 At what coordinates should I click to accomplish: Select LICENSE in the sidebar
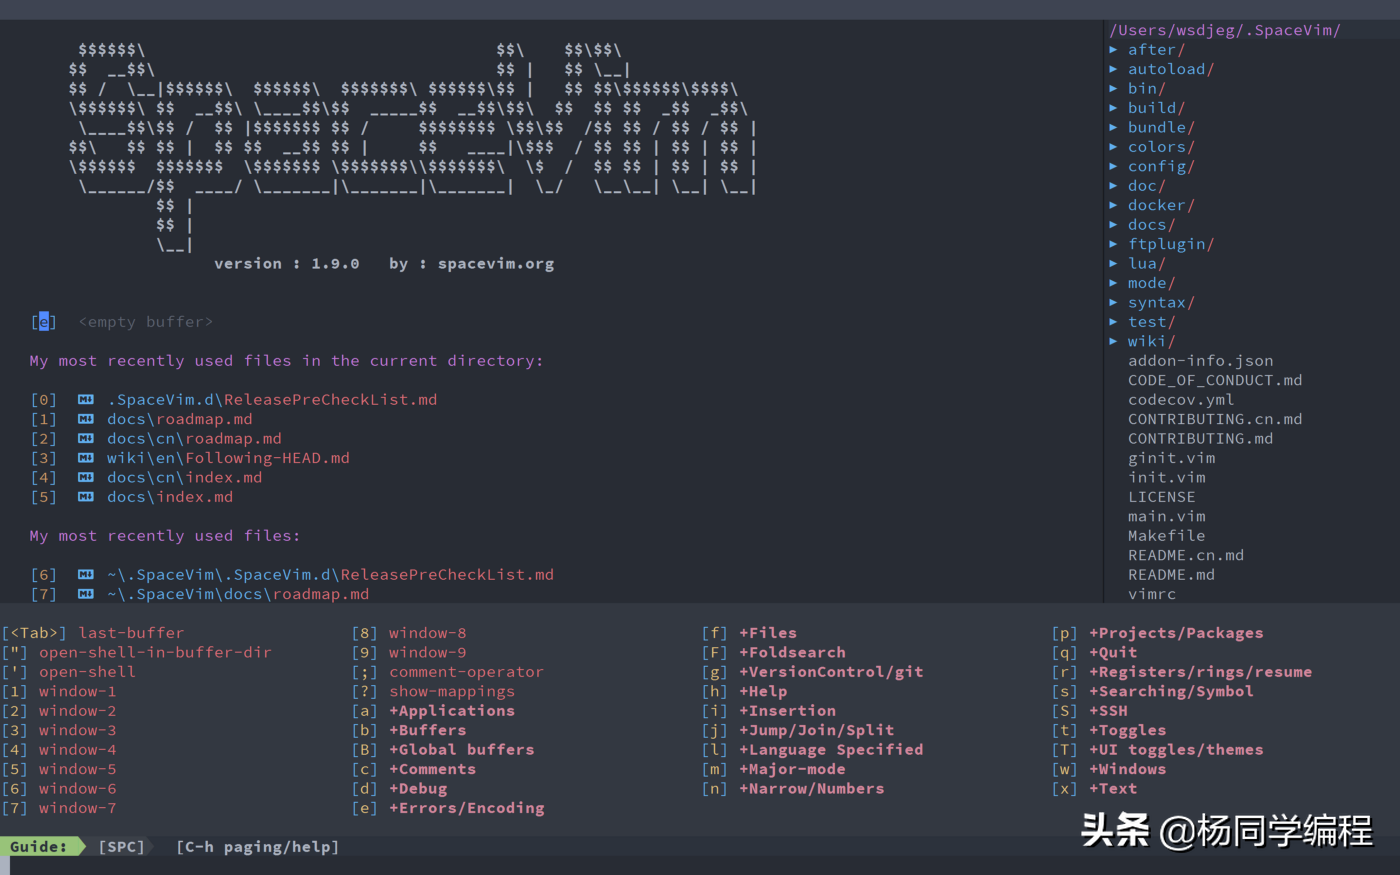(1162, 496)
